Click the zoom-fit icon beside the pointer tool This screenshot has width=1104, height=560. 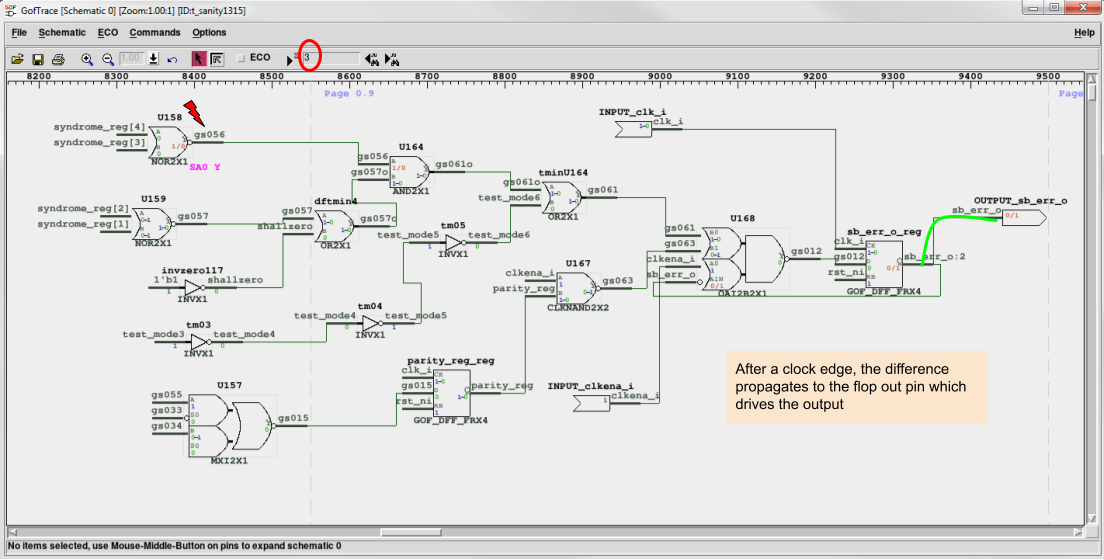coord(217,59)
